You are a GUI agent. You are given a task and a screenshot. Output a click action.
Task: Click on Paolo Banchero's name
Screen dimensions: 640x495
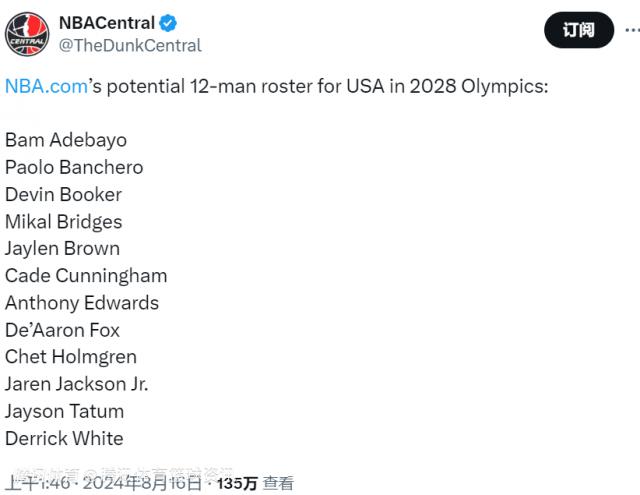point(74,167)
